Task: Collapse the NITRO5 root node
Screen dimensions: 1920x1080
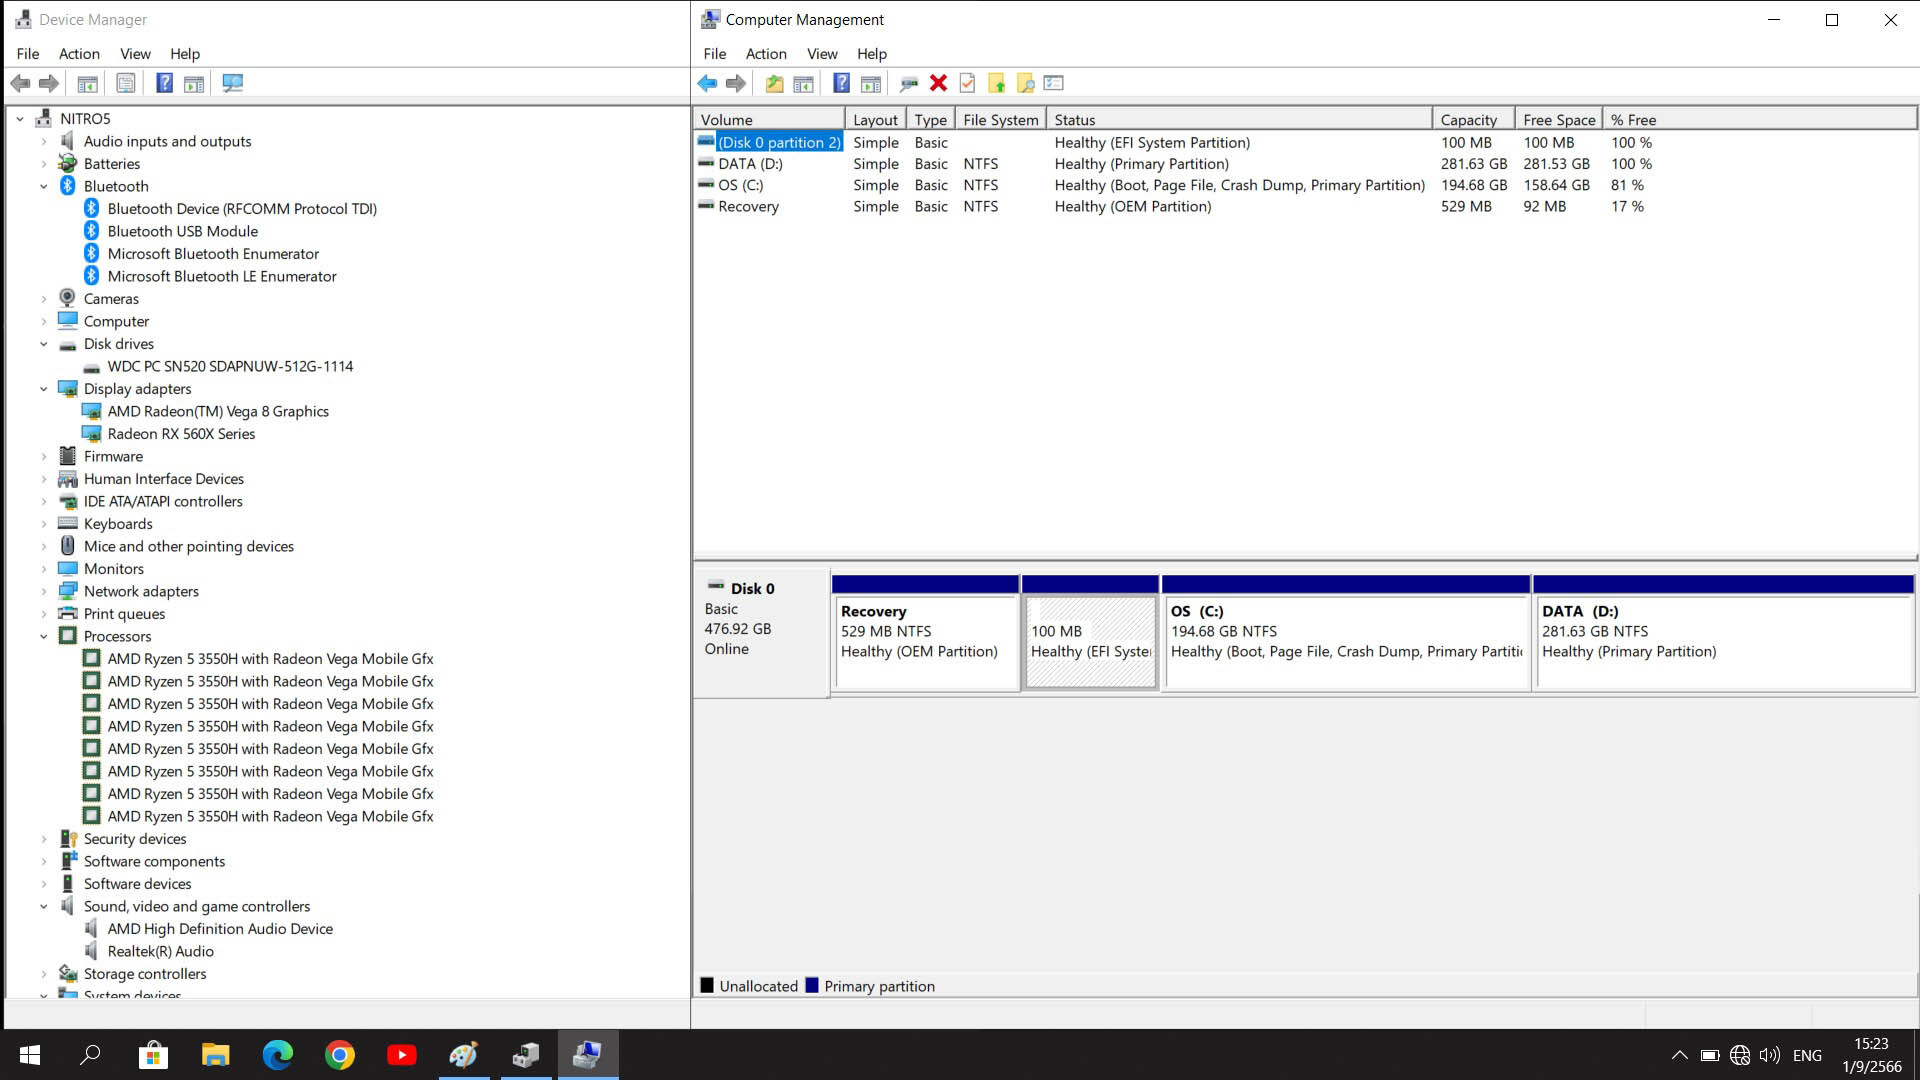Action: pyautogui.click(x=20, y=119)
